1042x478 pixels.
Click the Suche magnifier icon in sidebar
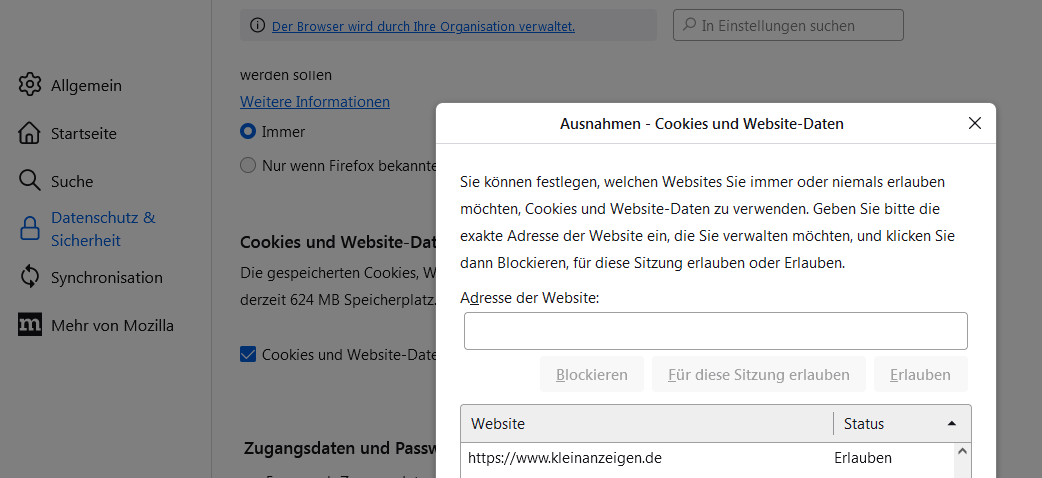(x=30, y=181)
